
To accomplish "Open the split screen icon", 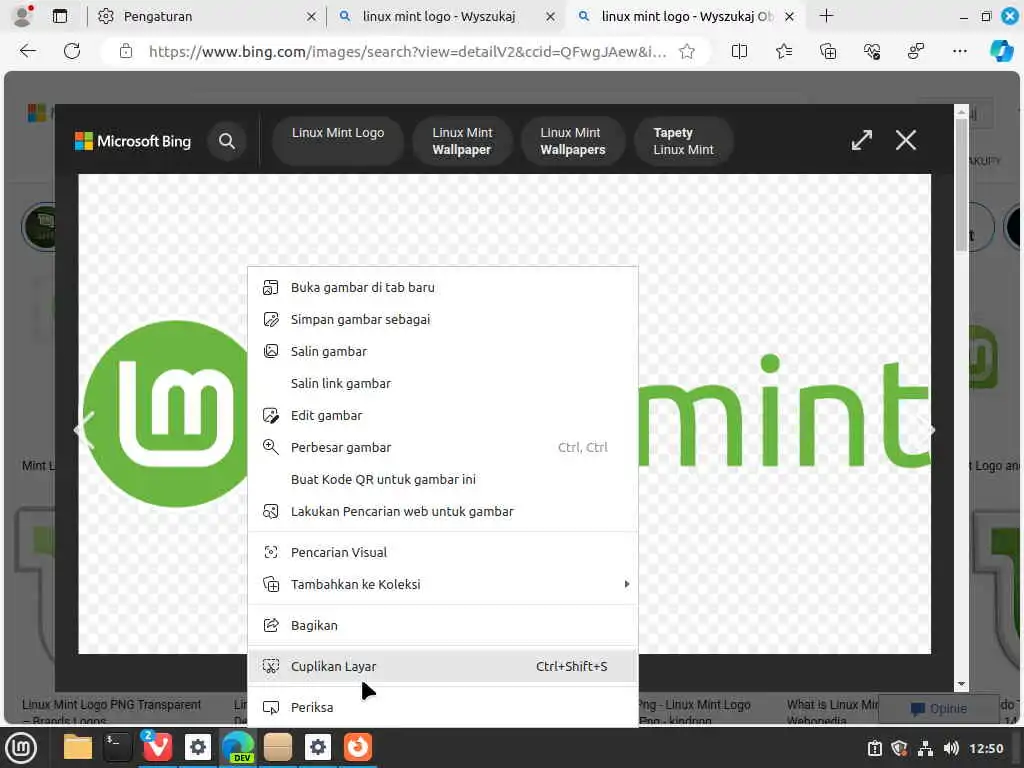I will [x=739, y=51].
